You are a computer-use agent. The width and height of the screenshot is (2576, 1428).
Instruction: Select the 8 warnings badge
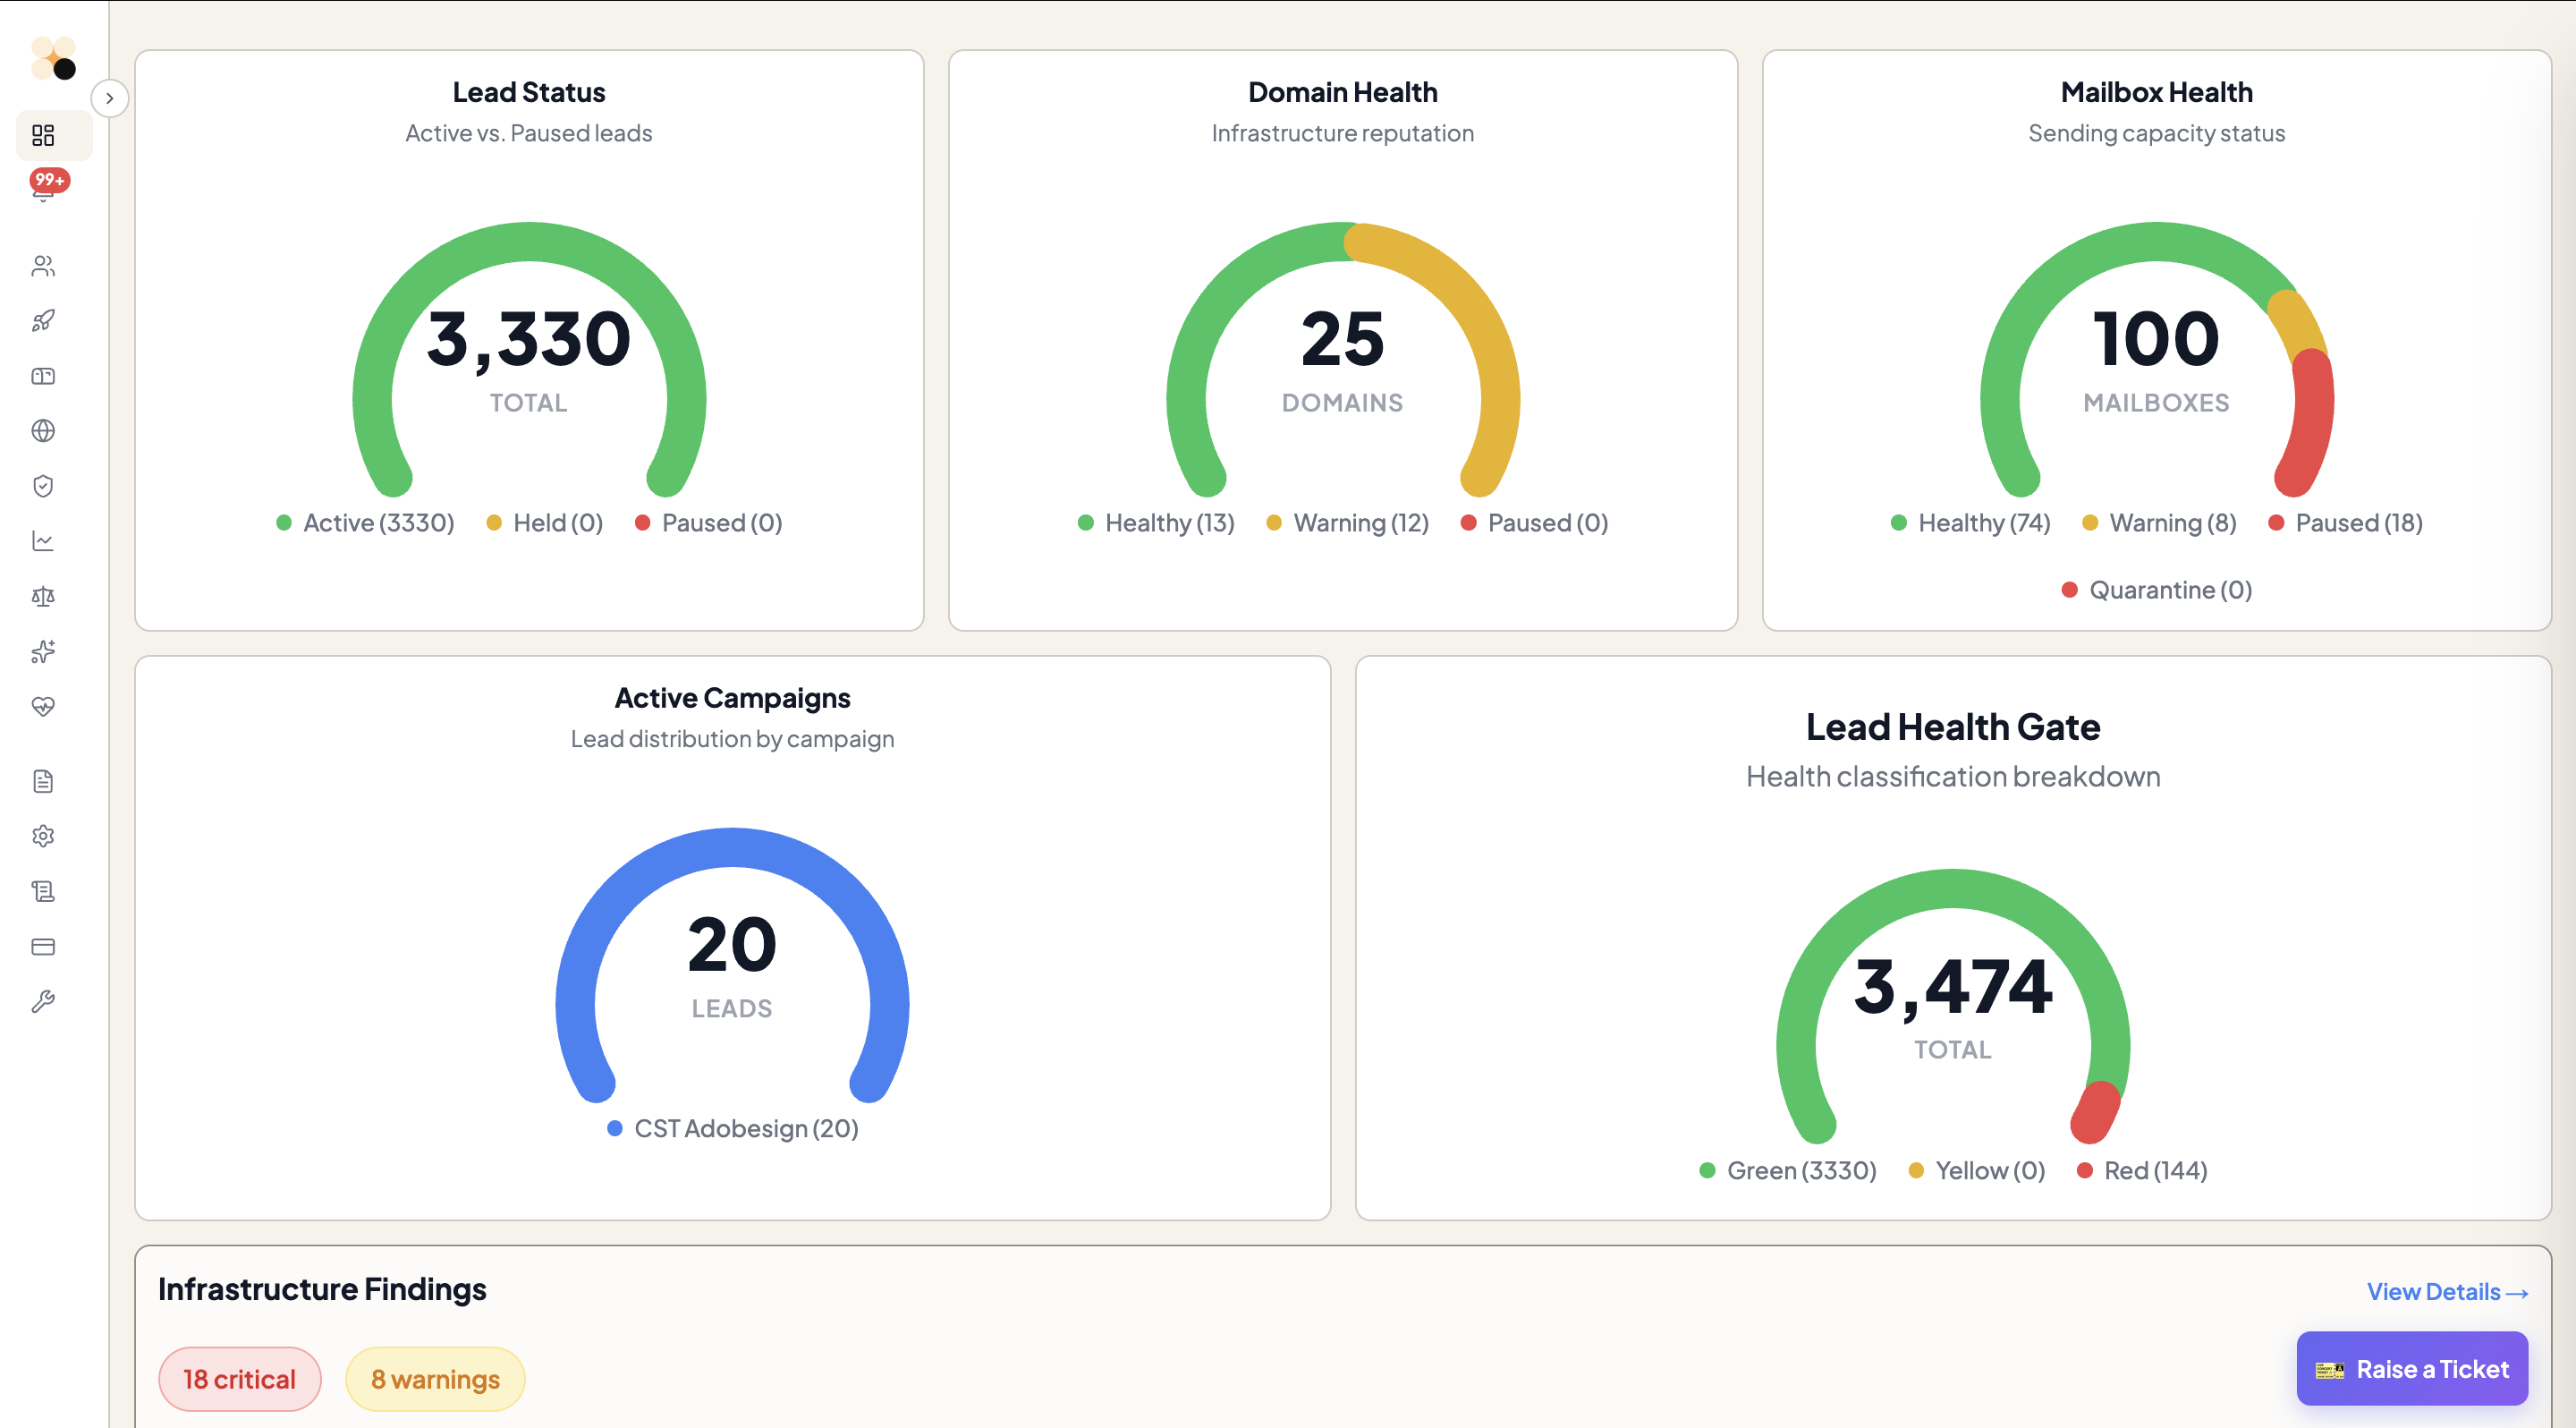pyautogui.click(x=435, y=1379)
